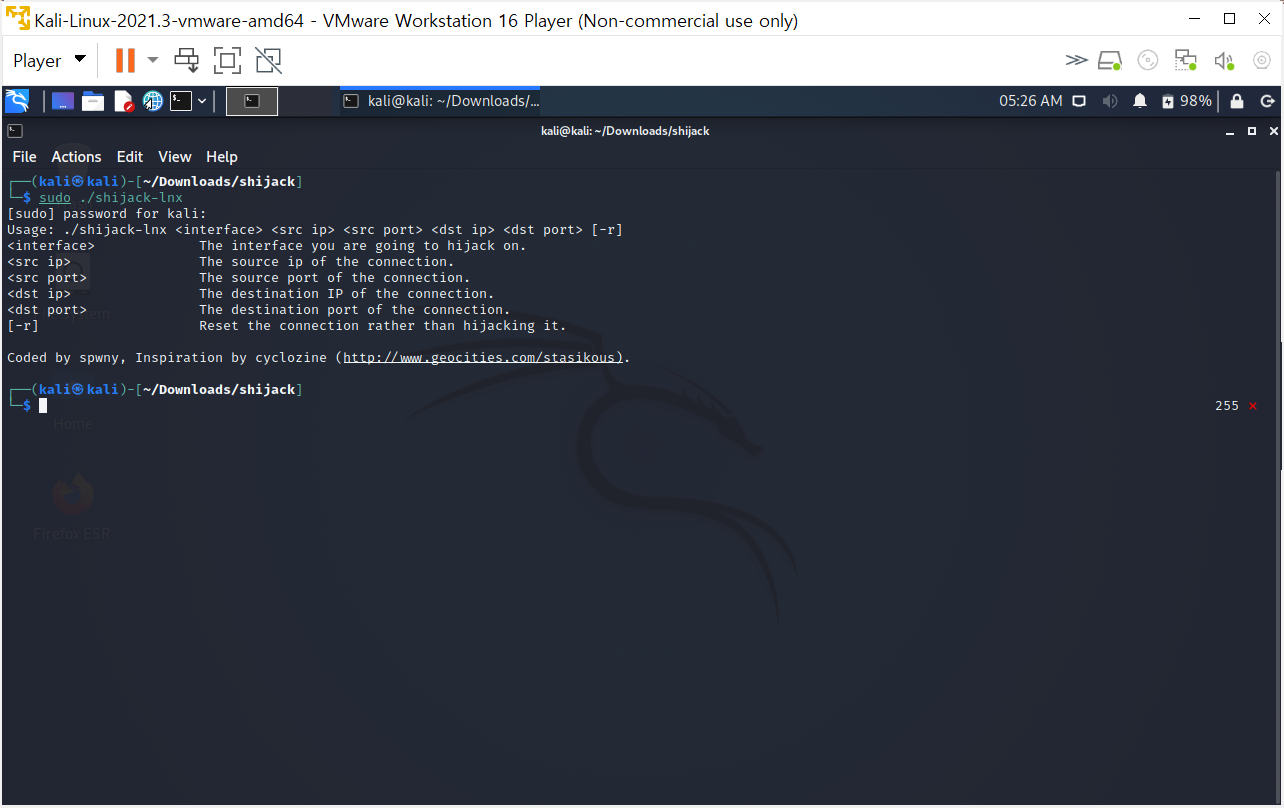Click the 'sudo ./shijack-lnx' command text
This screenshot has height=808, width=1284.
(x=111, y=198)
